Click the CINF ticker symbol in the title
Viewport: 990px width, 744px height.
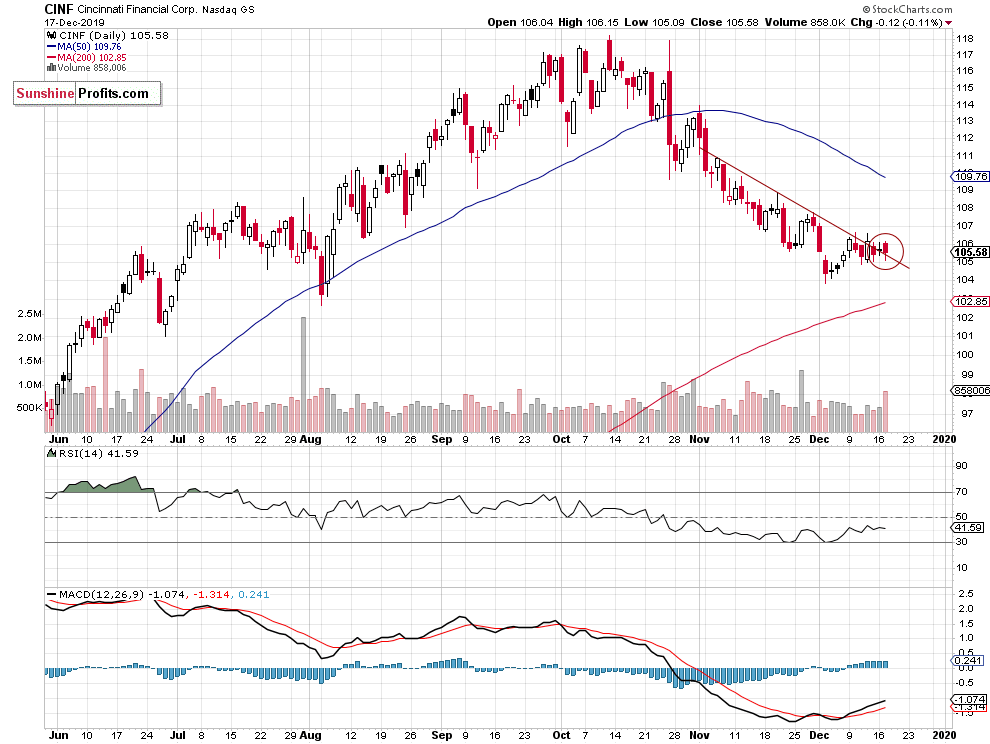59,9
